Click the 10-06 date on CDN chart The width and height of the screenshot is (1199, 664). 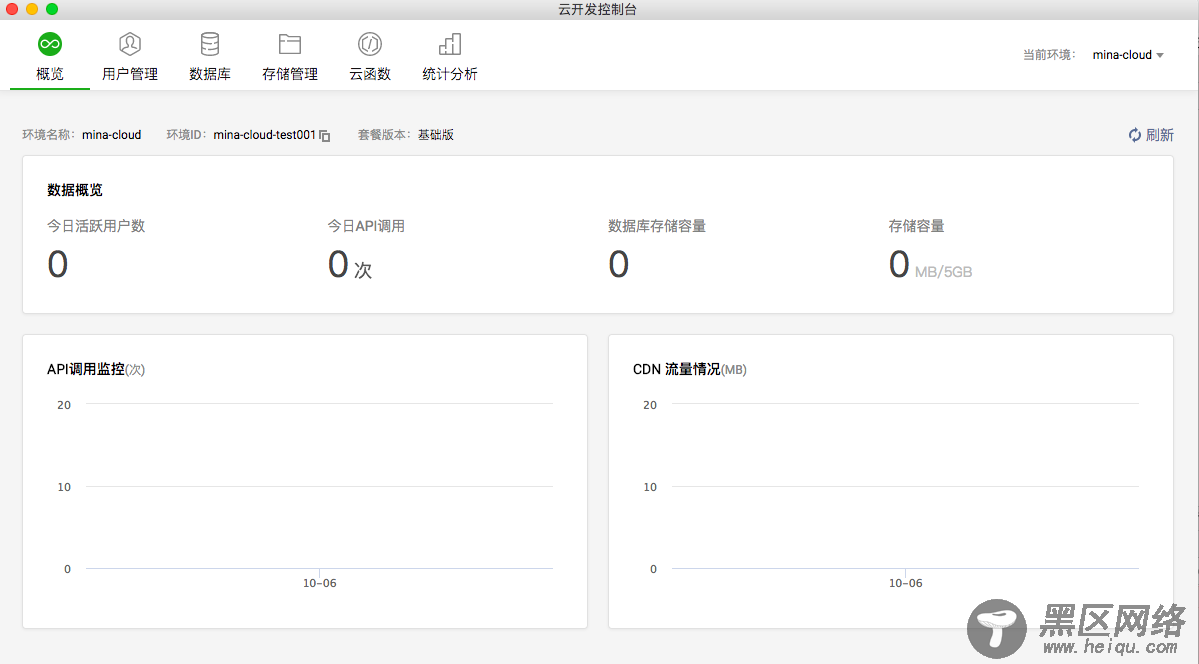[905, 584]
